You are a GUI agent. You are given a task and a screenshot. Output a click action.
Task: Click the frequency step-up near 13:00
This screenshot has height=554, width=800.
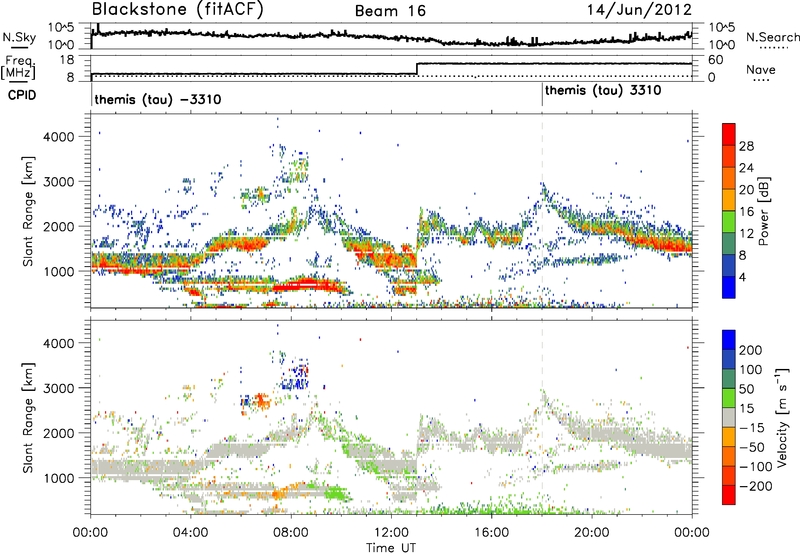pos(417,69)
